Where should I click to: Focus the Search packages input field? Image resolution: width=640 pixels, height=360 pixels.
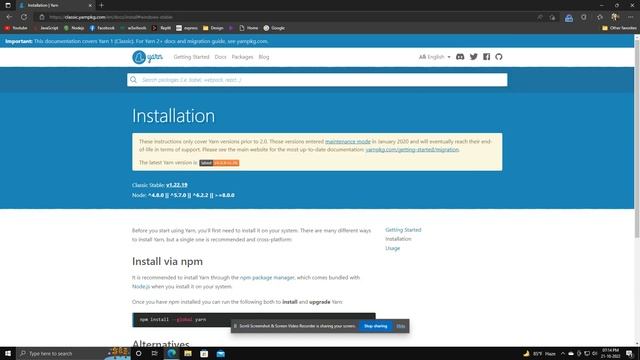click(x=317, y=80)
